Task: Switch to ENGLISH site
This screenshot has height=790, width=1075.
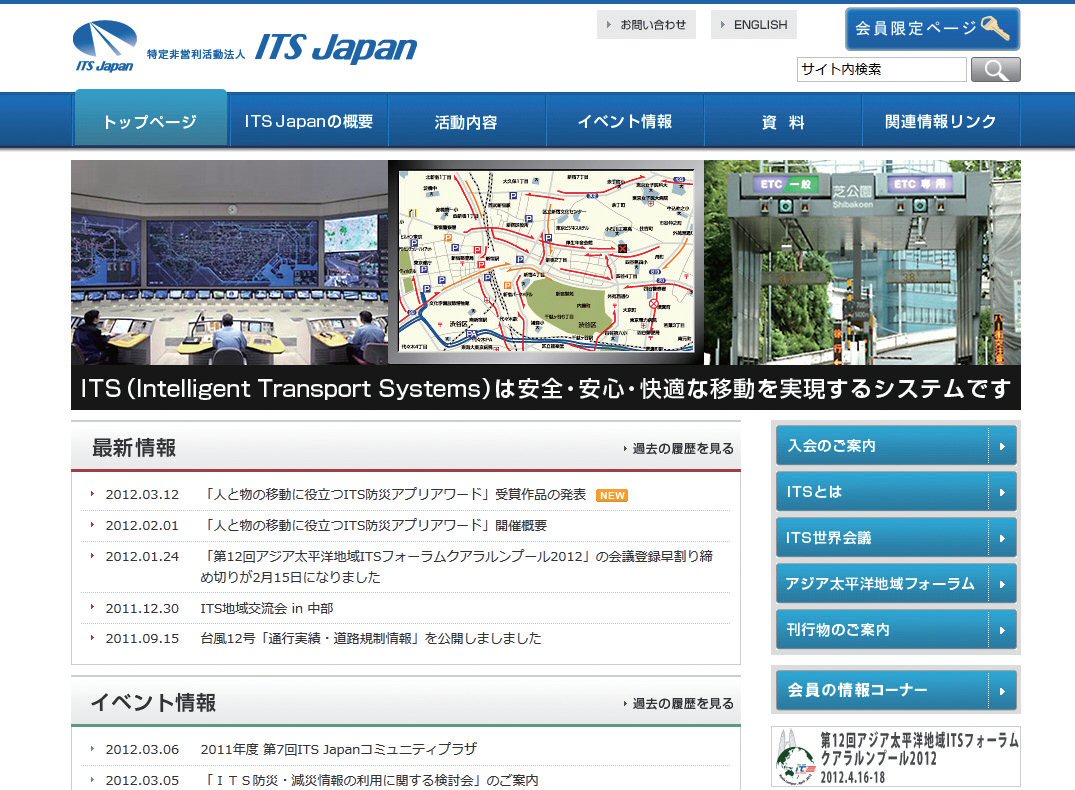Action: tap(753, 25)
